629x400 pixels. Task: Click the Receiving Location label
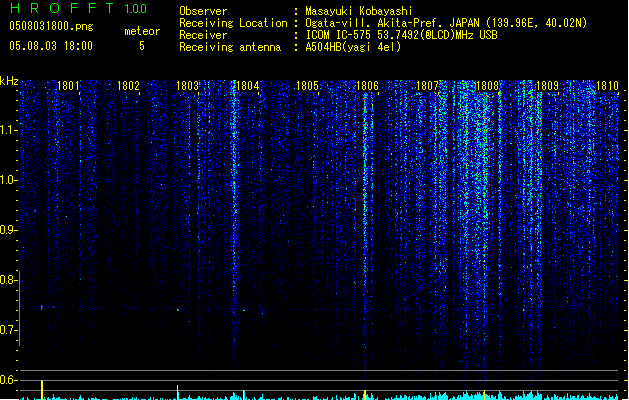[233, 23]
